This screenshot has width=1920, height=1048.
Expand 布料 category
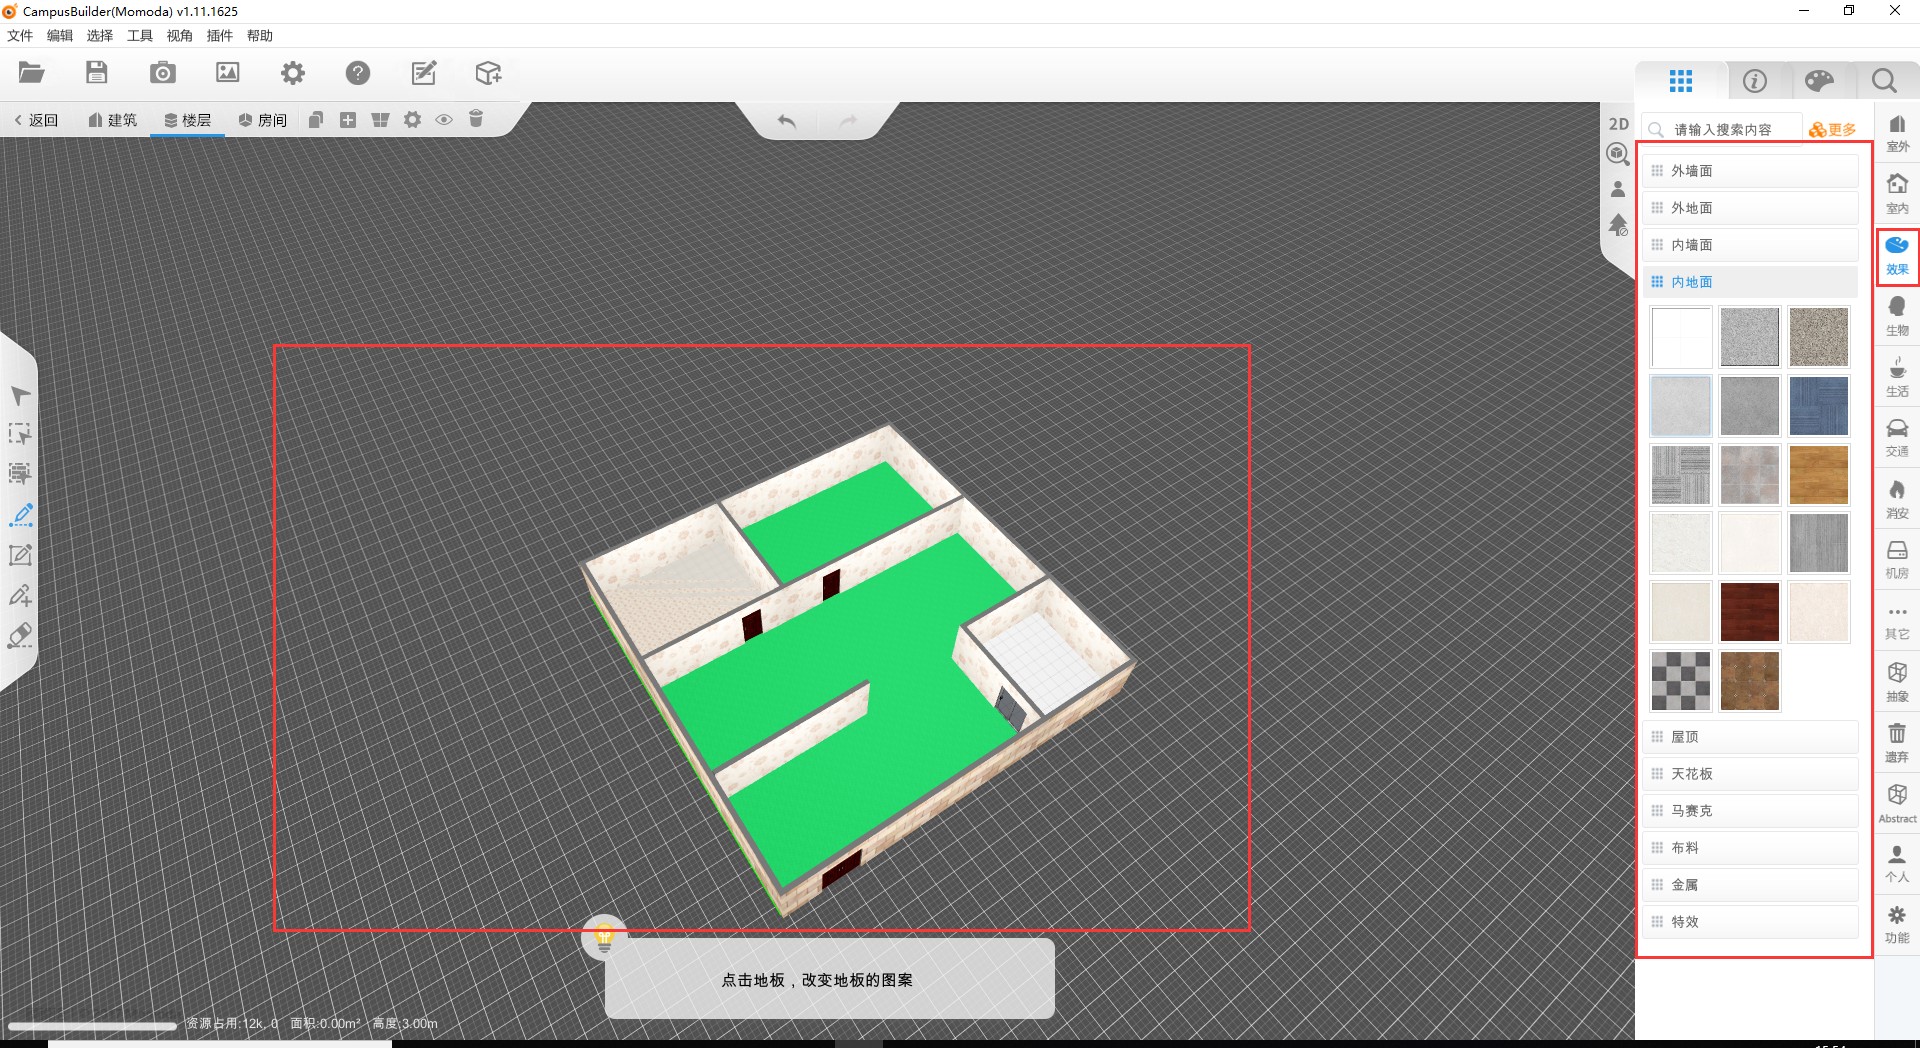(x=1750, y=848)
